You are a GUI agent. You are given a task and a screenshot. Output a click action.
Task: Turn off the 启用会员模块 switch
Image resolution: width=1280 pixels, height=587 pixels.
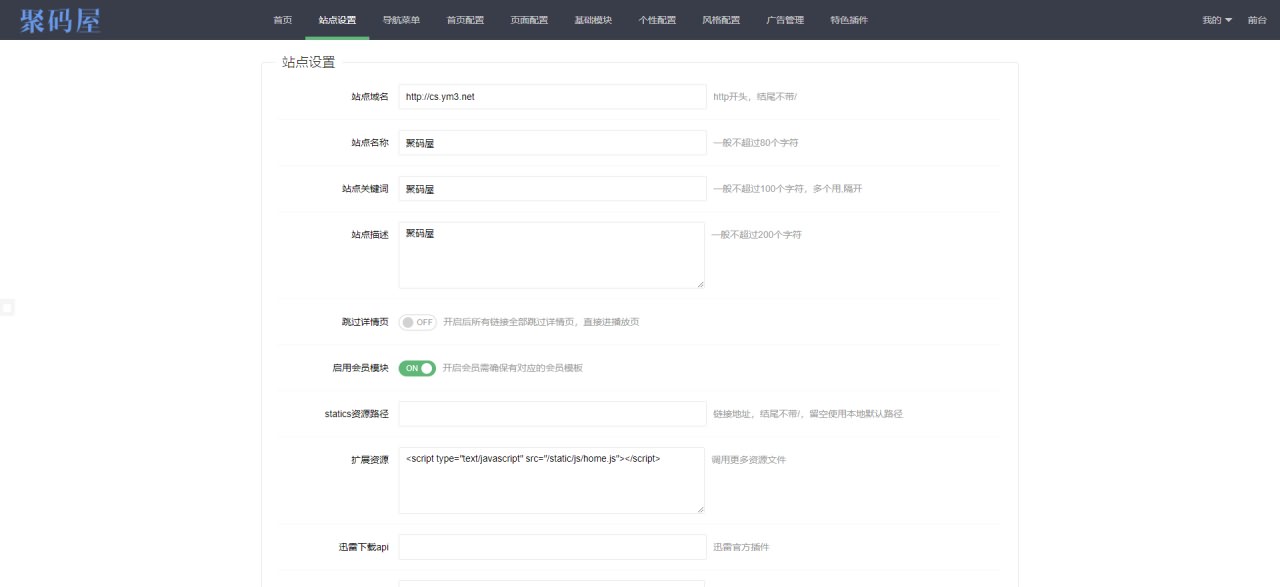coord(417,368)
